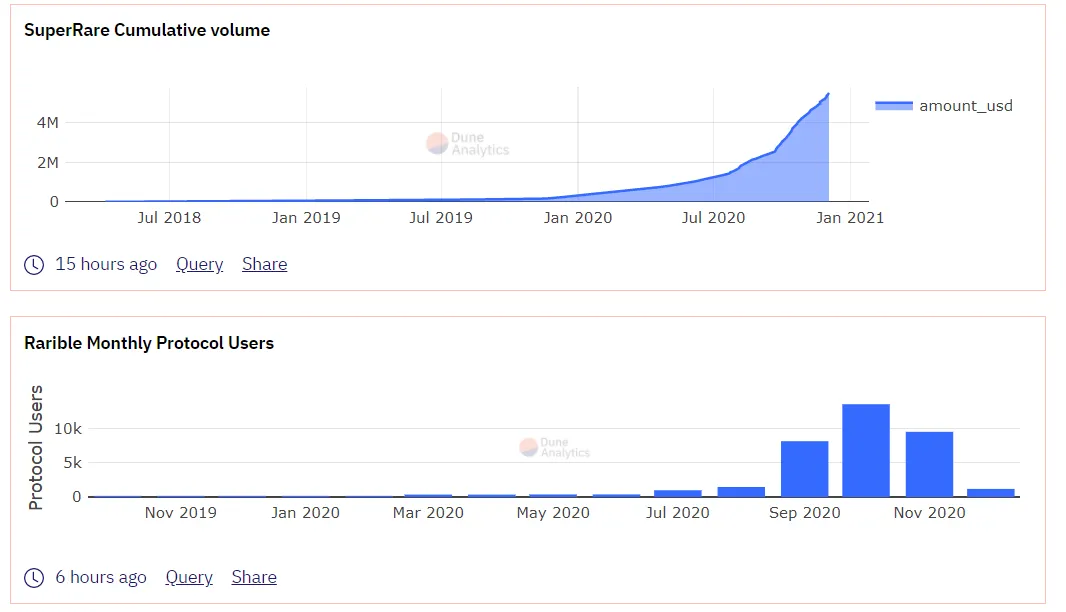Open Query link under SuperRare Cumulative volume
Screen dimensions: 1066x612
[199, 265]
